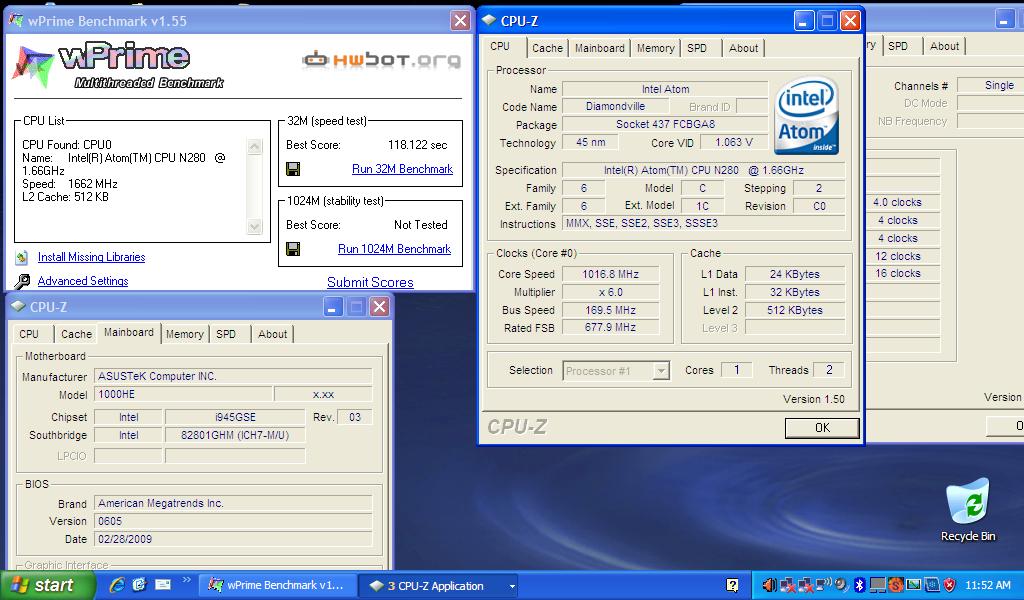Select CPU tab in front CPU-Z window

[x=500, y=46]
